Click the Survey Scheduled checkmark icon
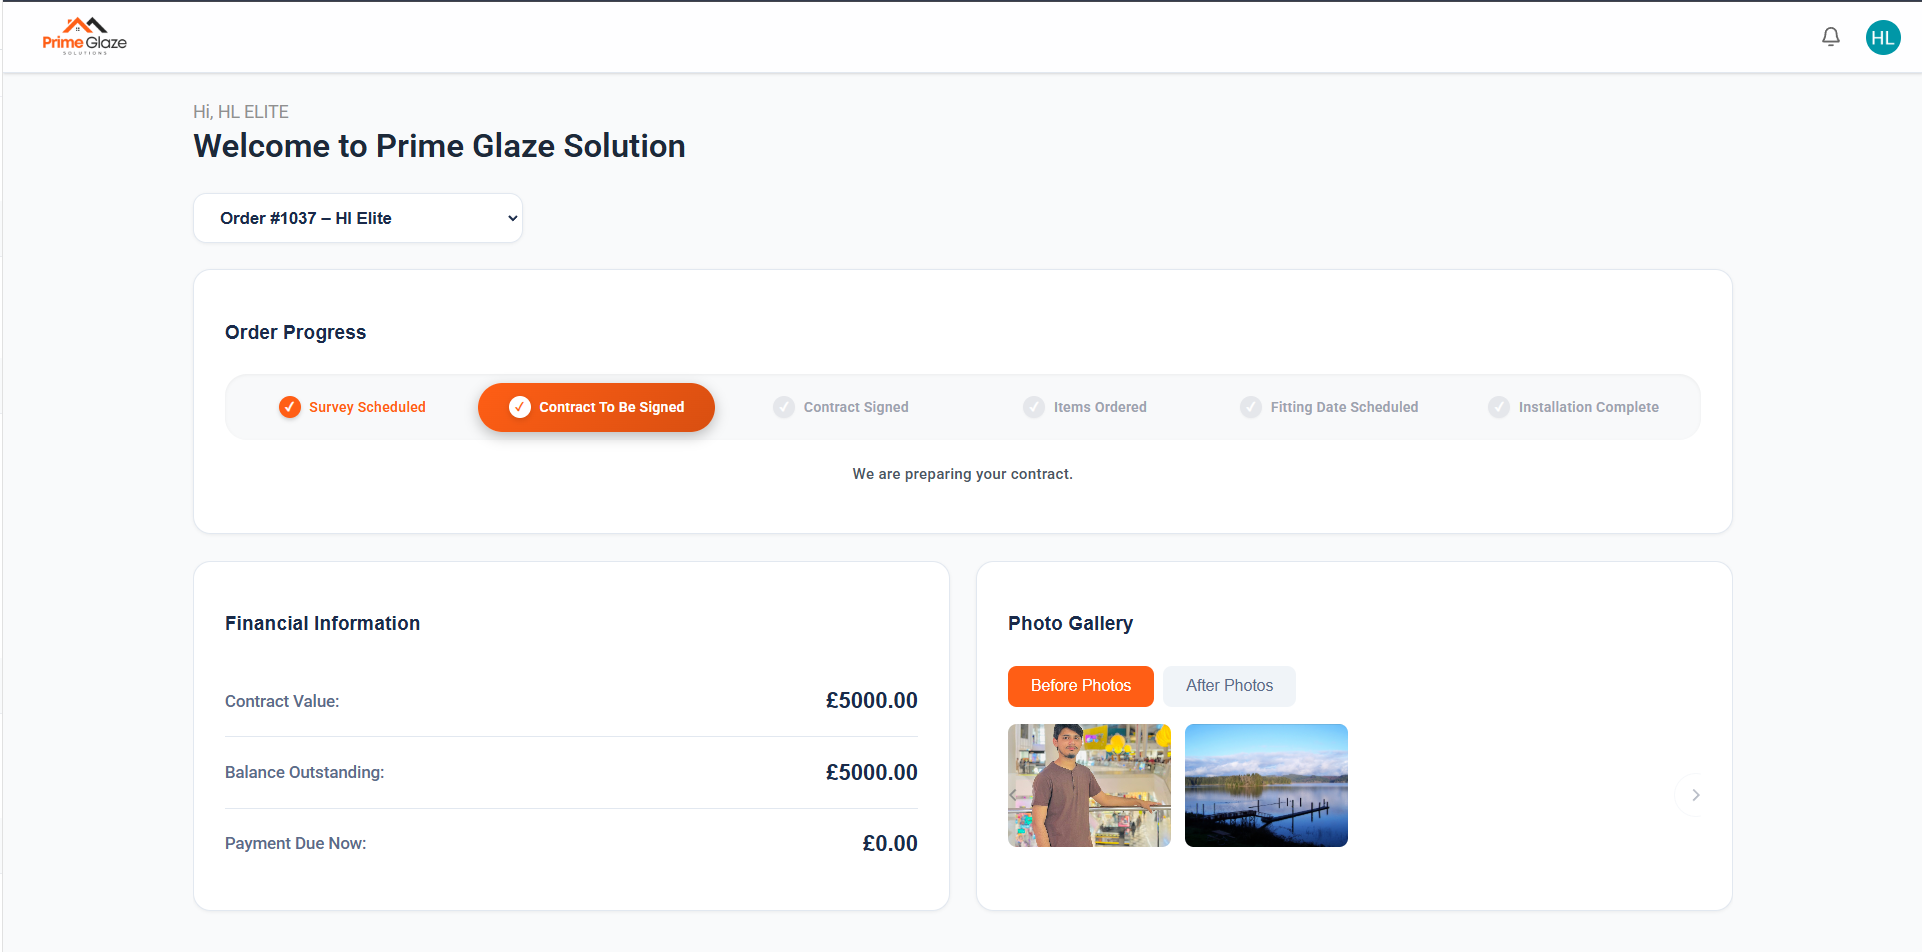 click(290, 407)
